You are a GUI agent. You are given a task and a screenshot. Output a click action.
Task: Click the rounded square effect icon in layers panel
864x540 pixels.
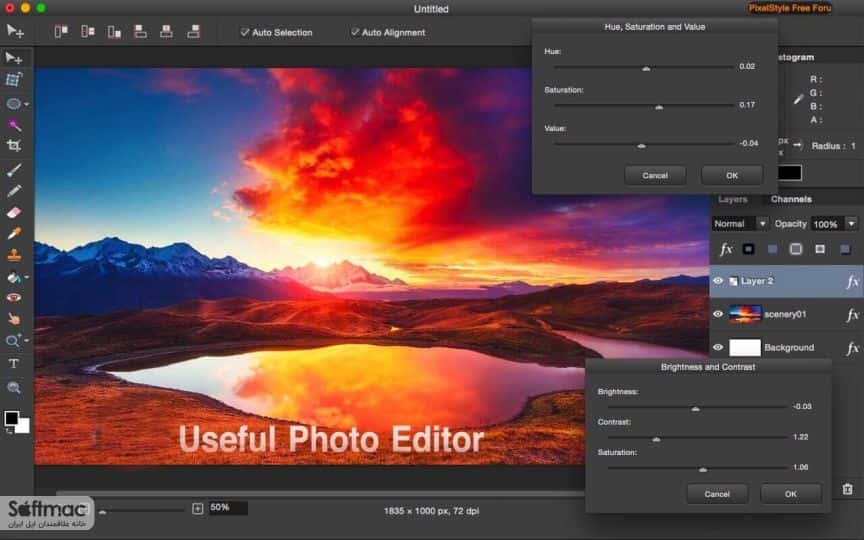(796, 249)
